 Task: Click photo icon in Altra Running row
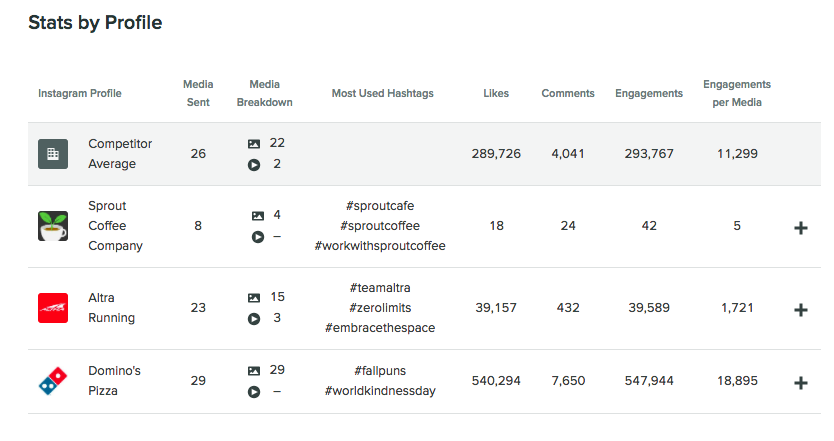(x=254, y=297)
